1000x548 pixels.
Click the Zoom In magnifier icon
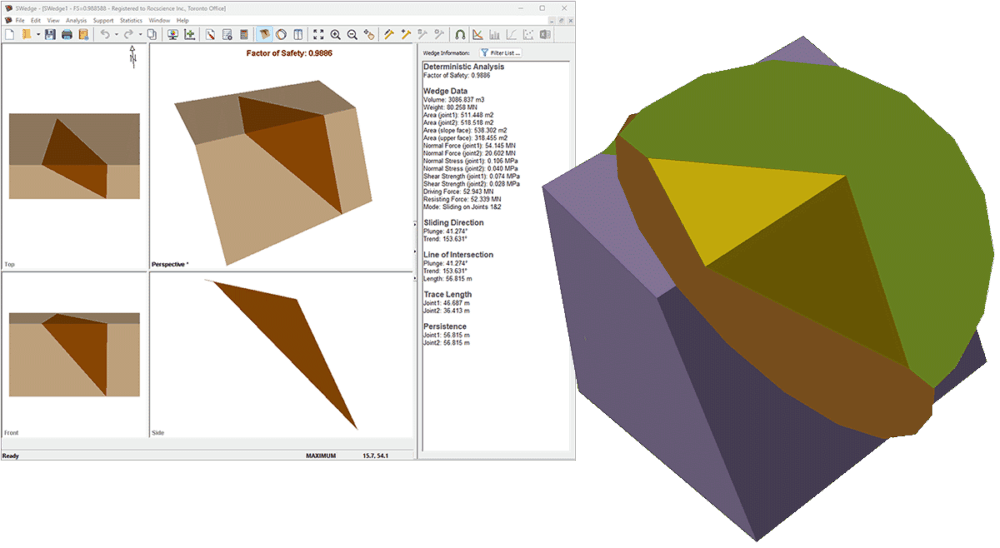coord(335,34)
